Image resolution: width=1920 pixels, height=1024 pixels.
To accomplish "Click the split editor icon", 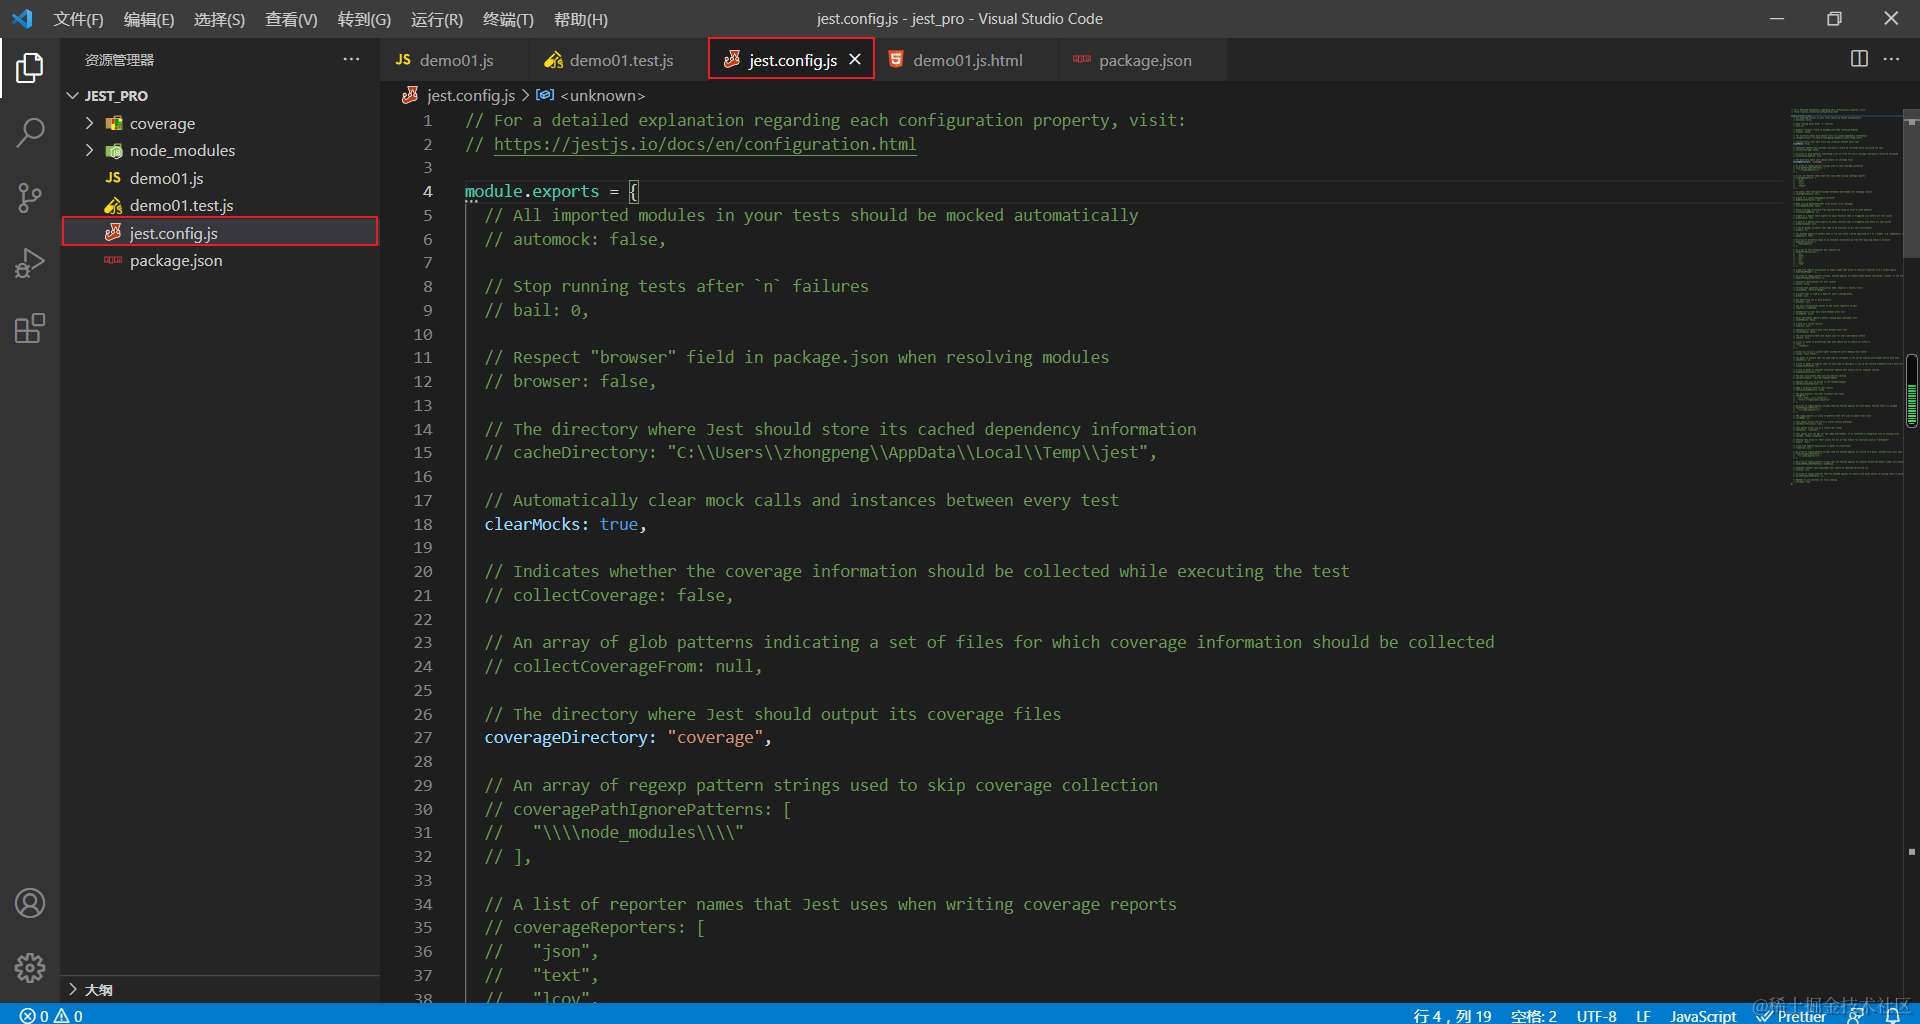I will coord(1859,59).
